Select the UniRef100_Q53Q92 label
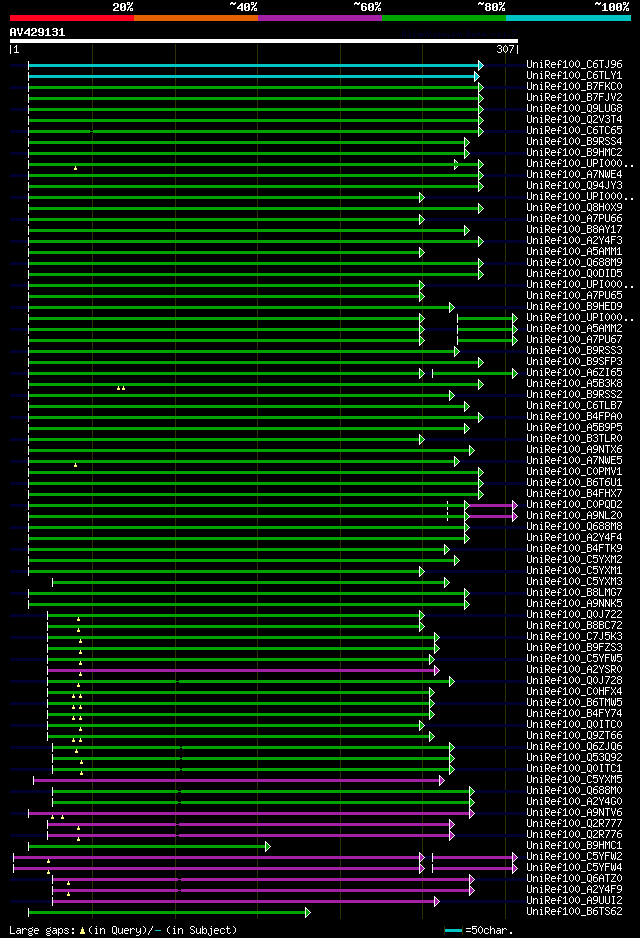 coord(574,757)
